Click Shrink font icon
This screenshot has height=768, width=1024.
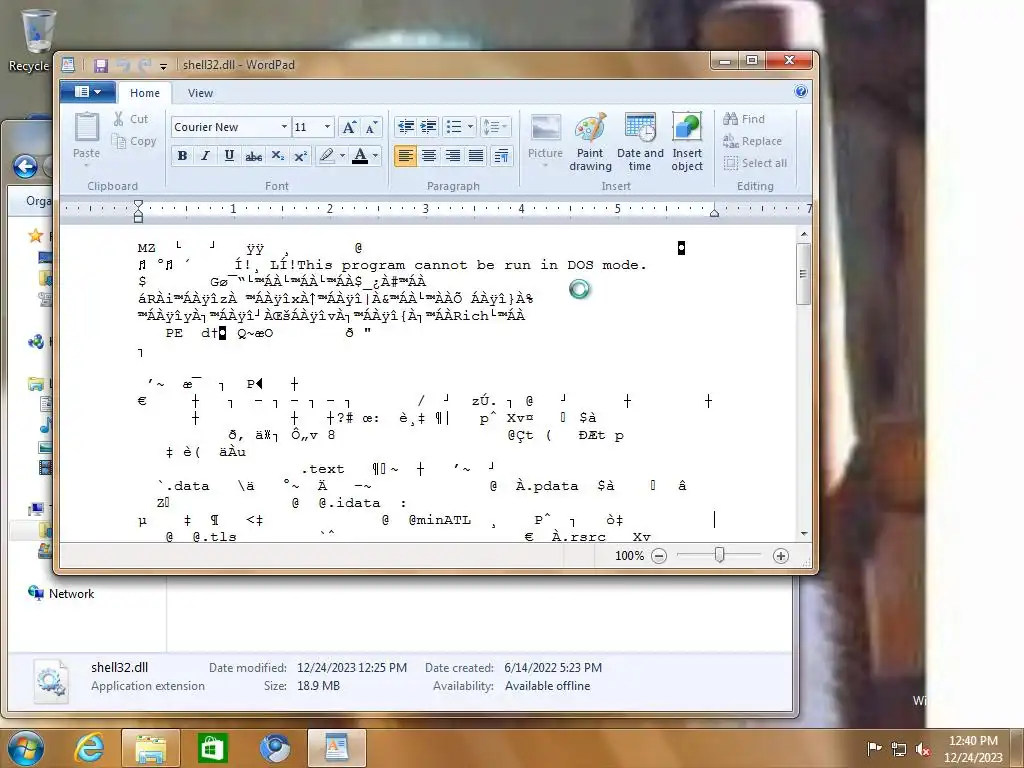tap(371, 127)
